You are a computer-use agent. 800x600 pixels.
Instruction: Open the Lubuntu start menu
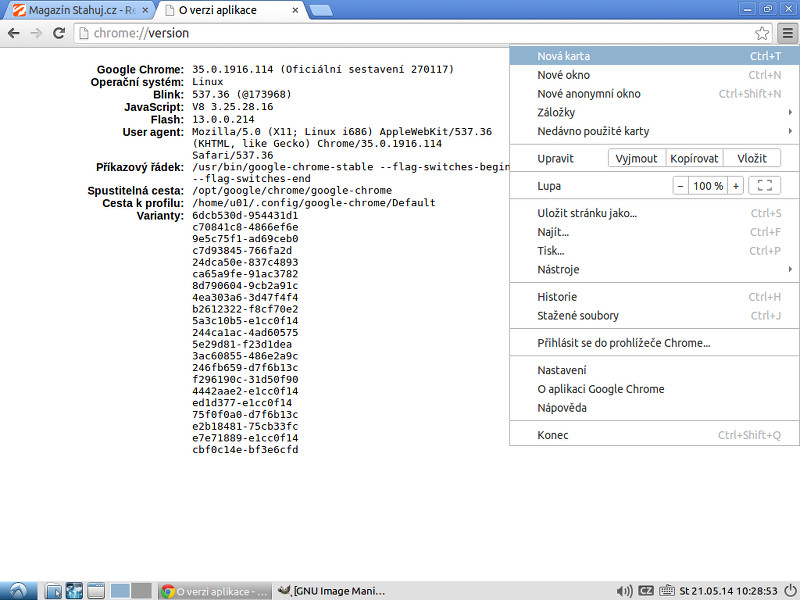click(x=18, y=591)
